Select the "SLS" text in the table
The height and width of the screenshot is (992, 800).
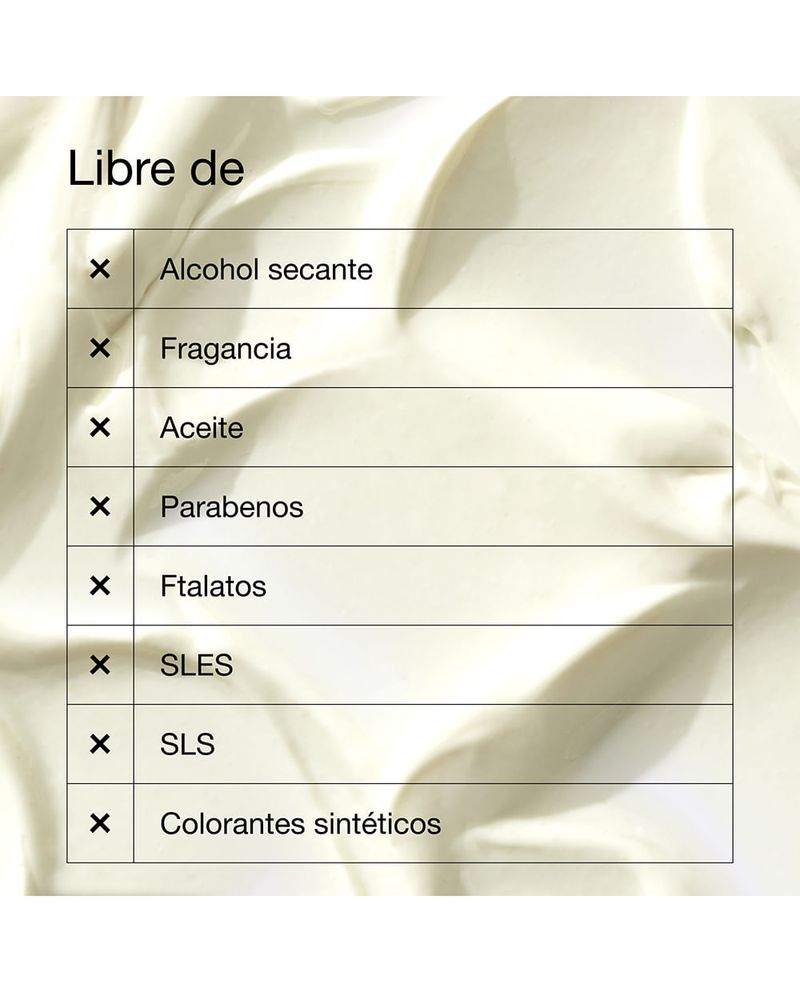pyautogui.click(x=187, y=744)
